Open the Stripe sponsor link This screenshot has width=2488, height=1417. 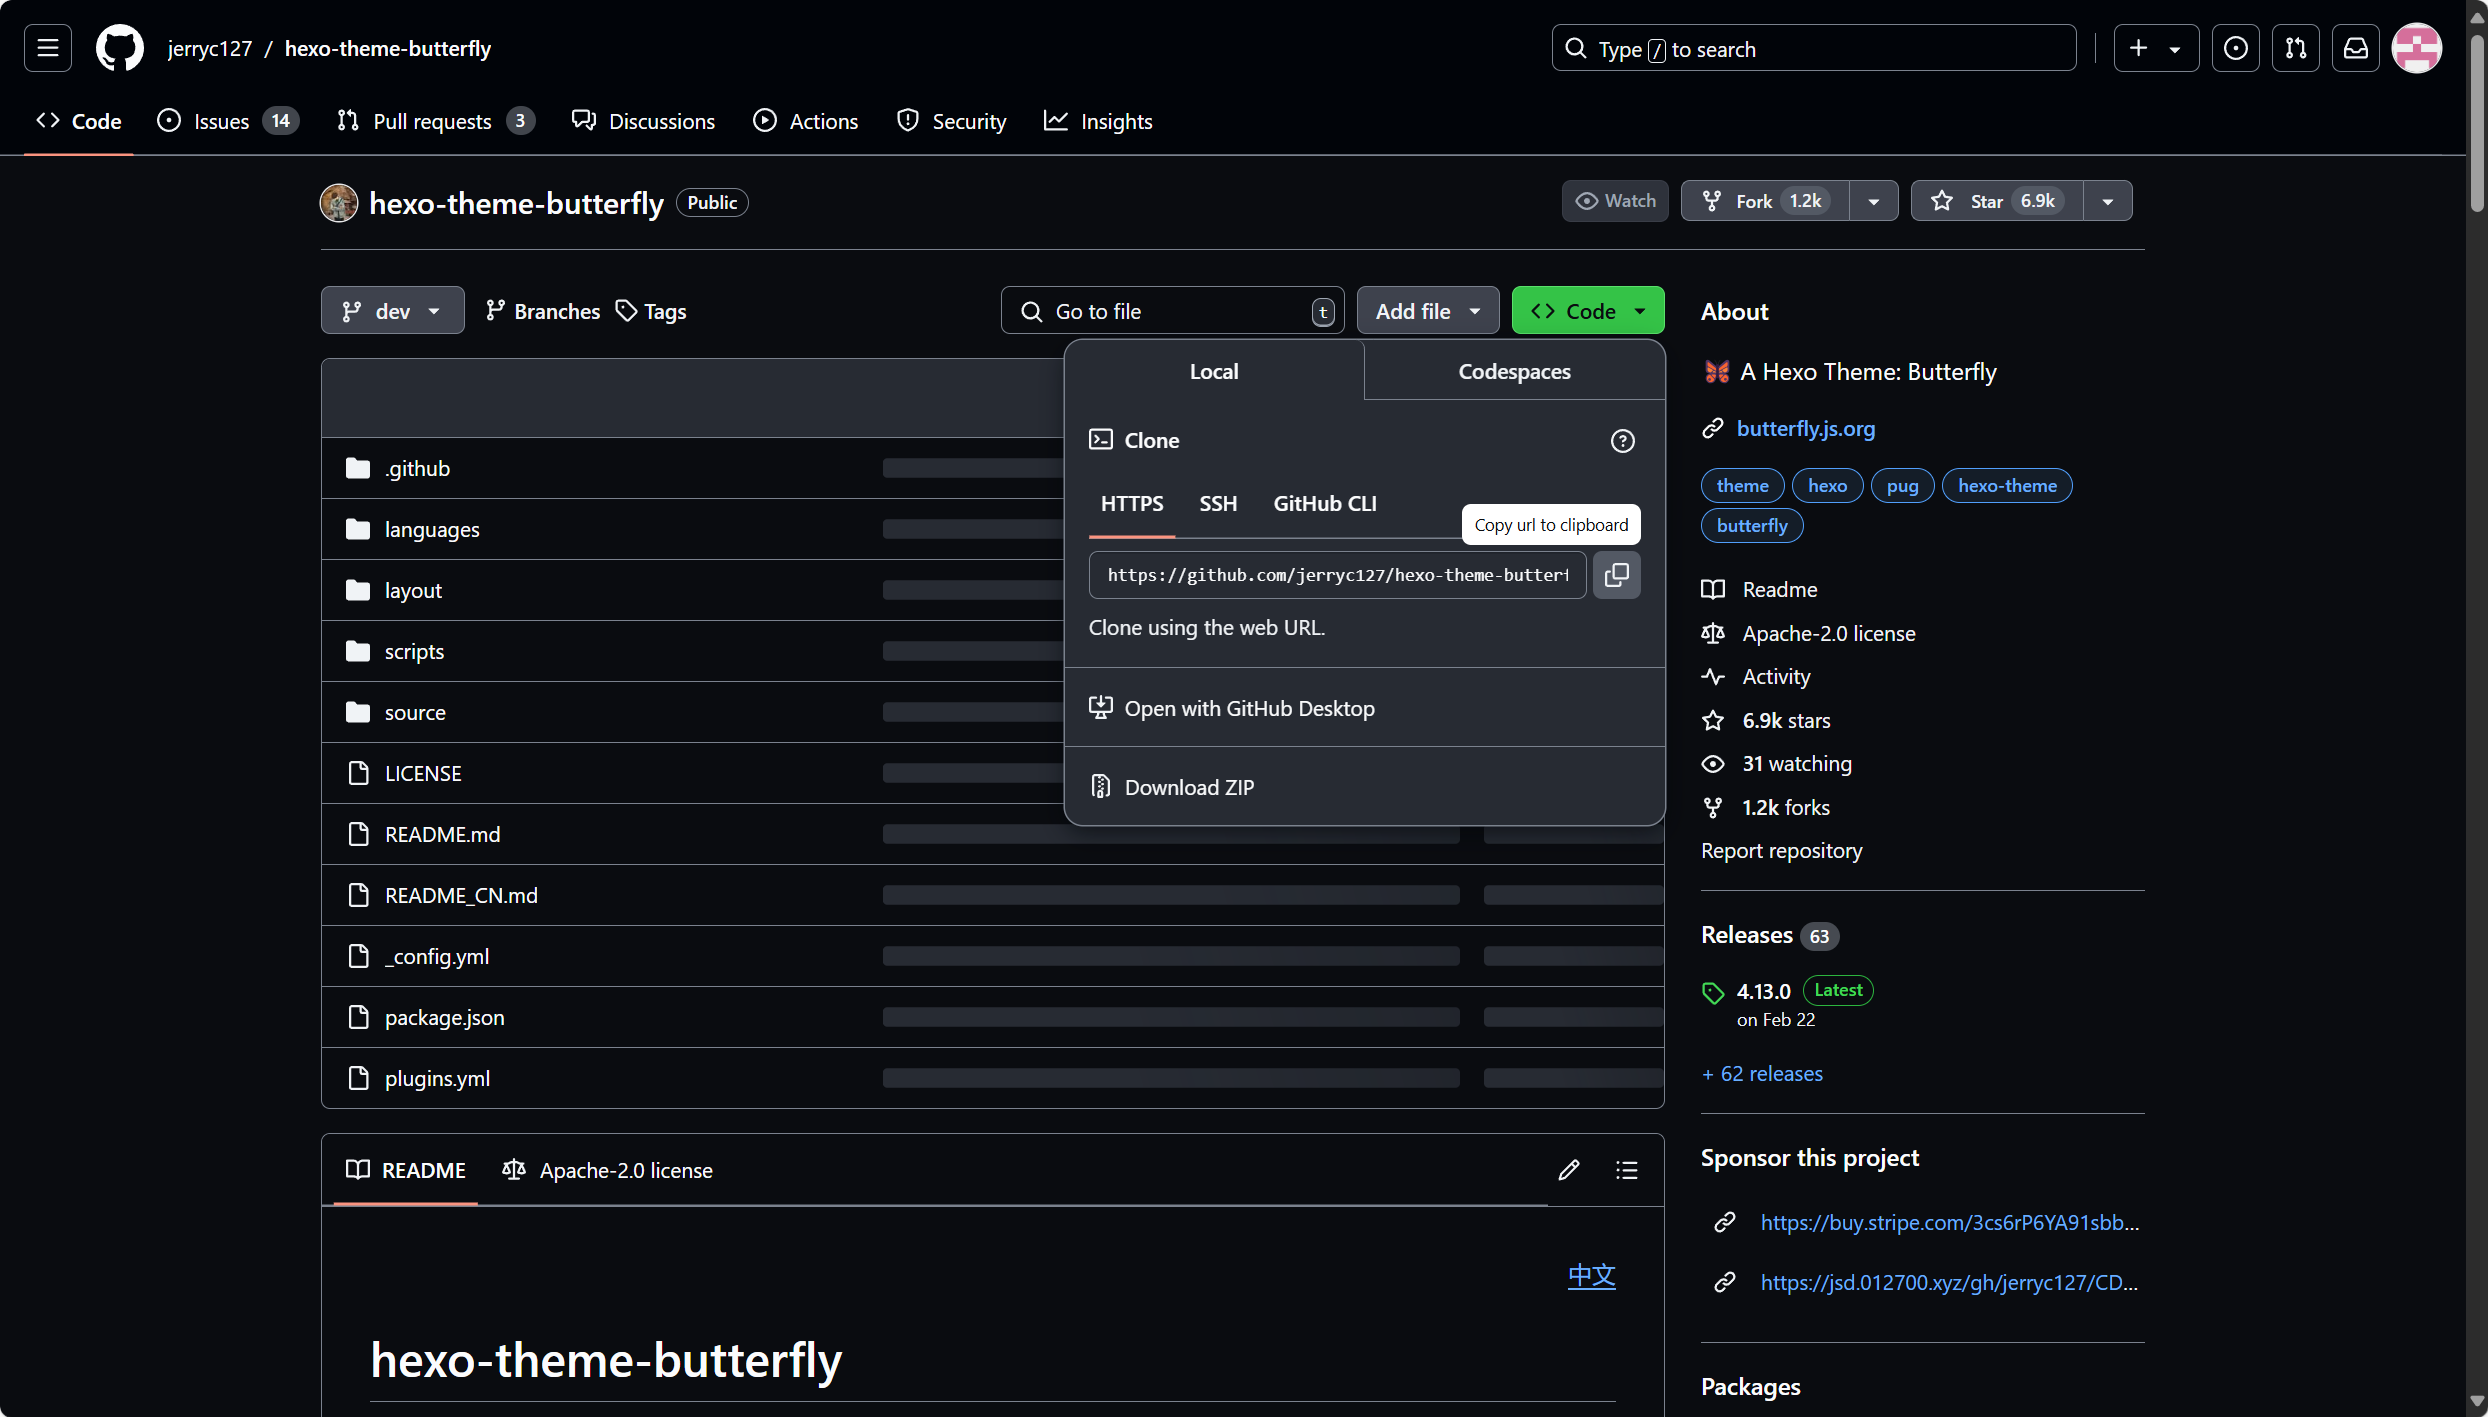click(1949, 1222)
